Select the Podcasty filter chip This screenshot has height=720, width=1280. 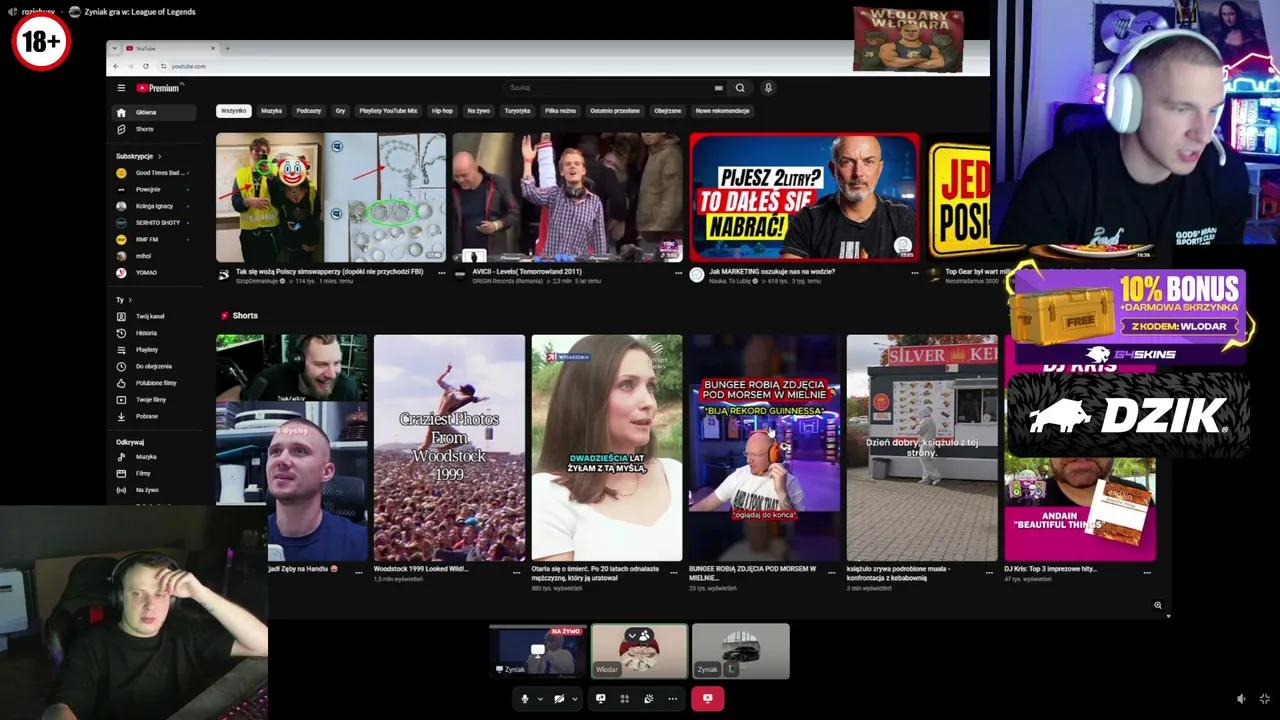(x=308, y=111)
